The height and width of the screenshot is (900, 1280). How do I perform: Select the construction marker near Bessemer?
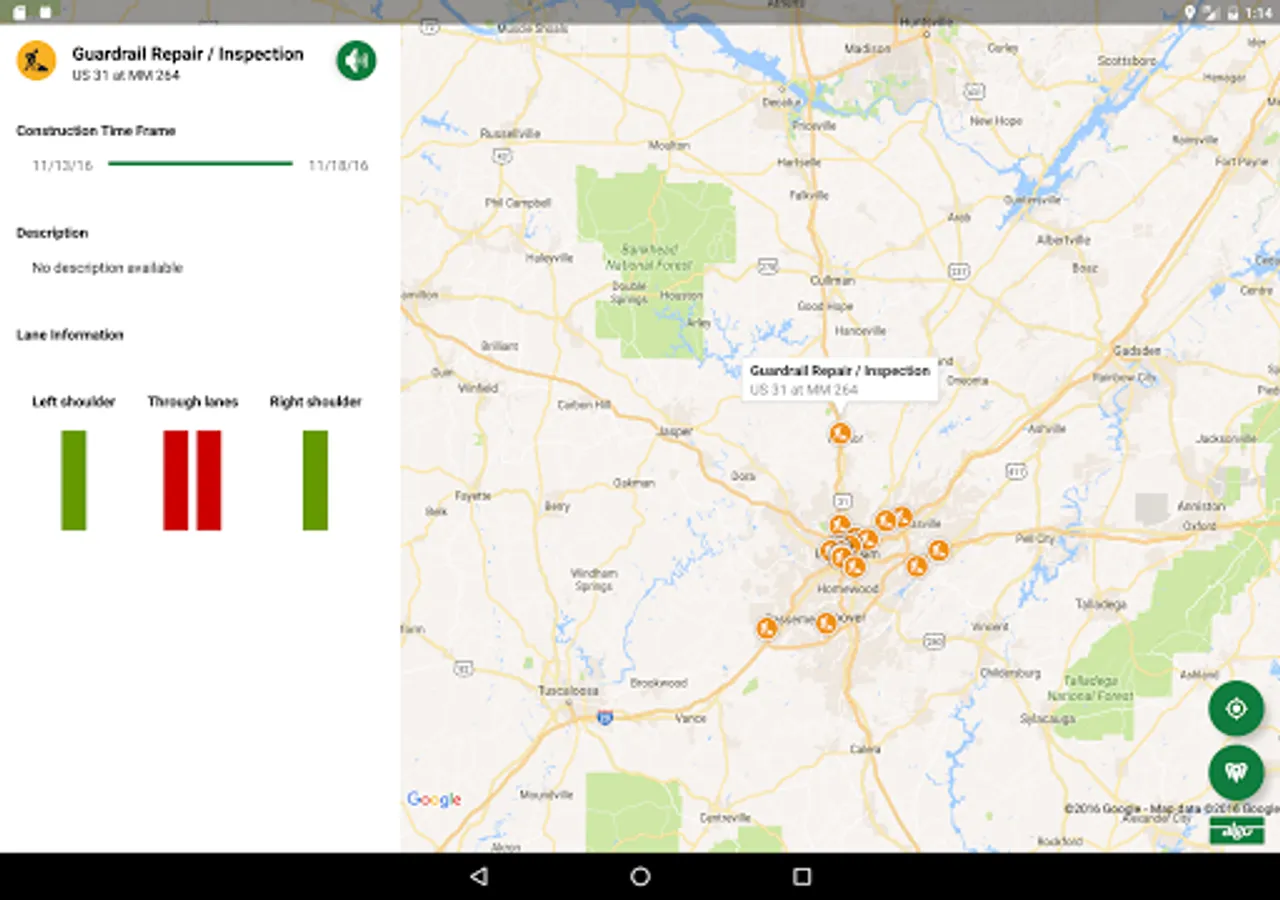coord(767,628)
